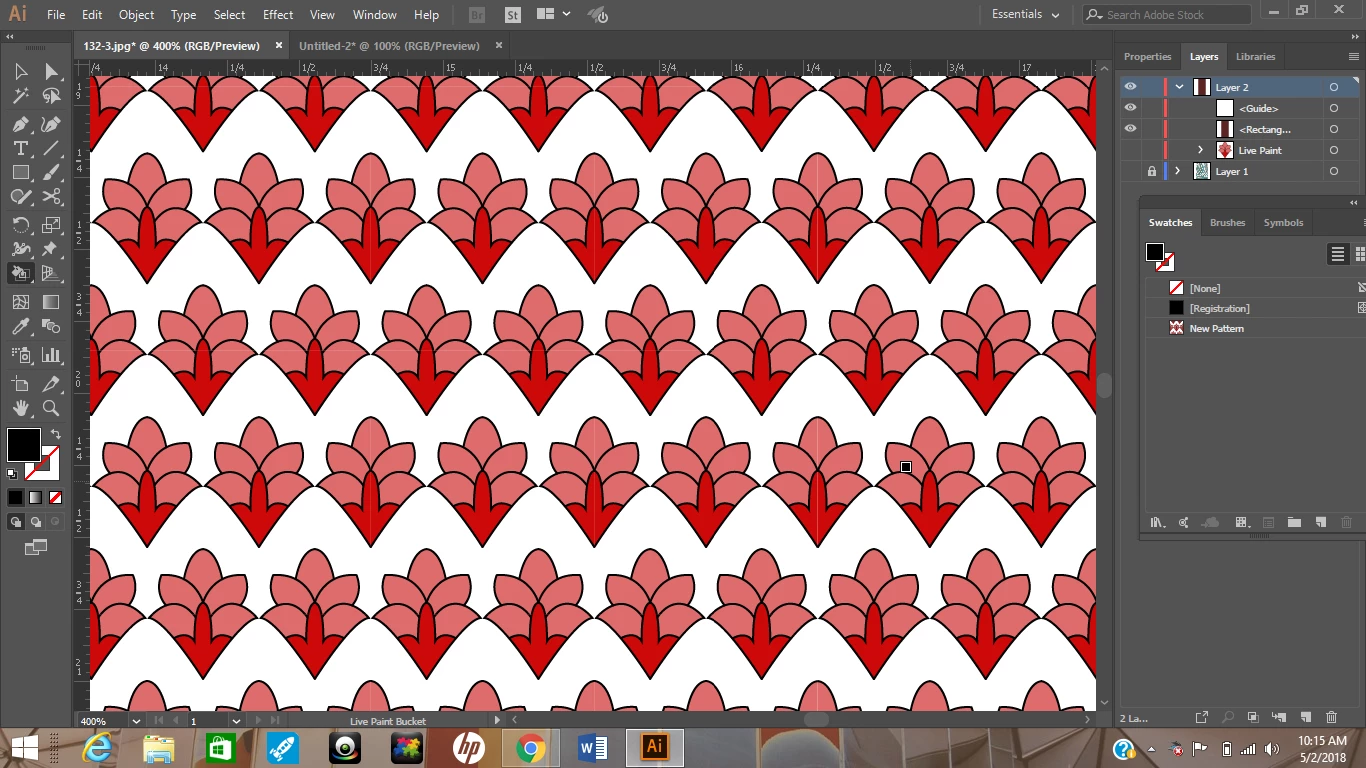The height and width of the screenshot is (768, 1366).
Task: Pick the Line Segment tool
Action: click(x=51, y=149)
